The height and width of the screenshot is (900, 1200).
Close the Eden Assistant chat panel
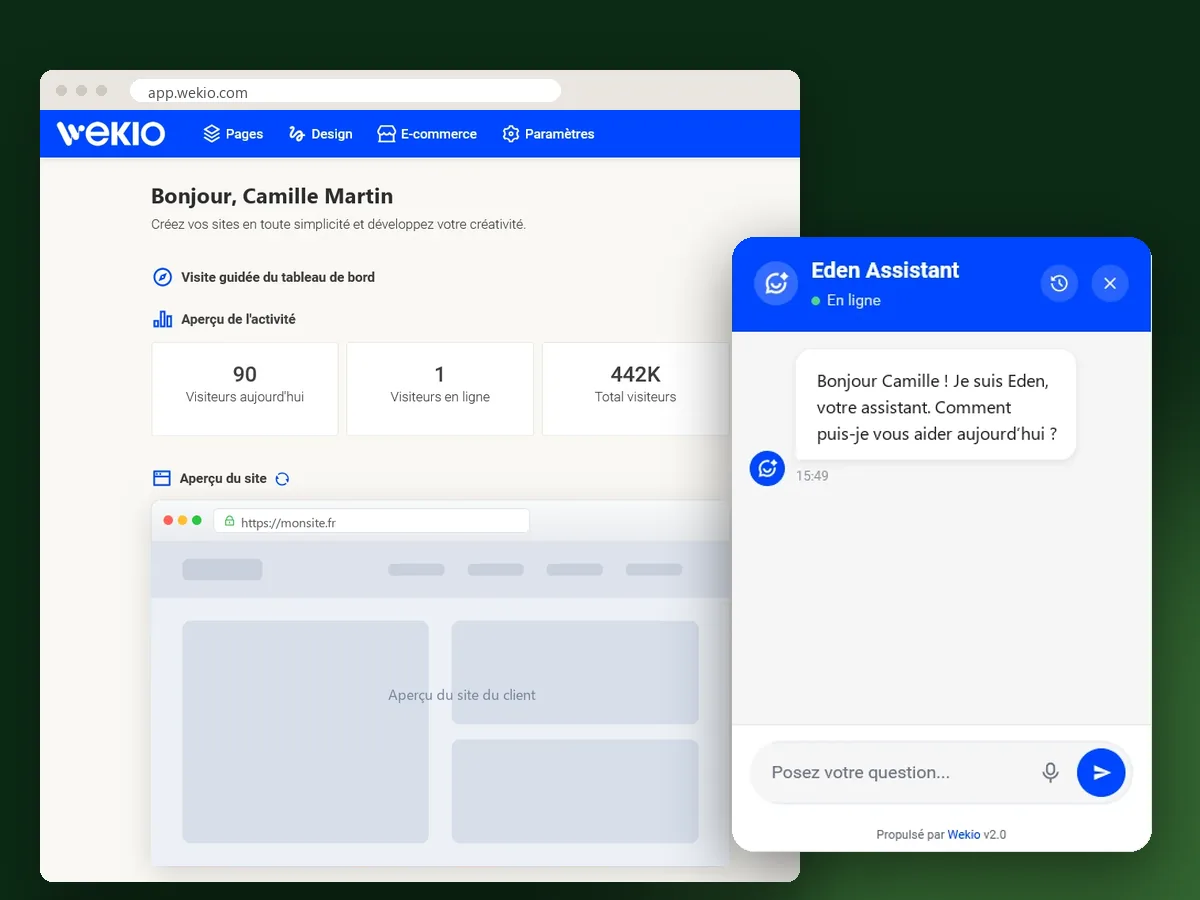(1110, 283)
